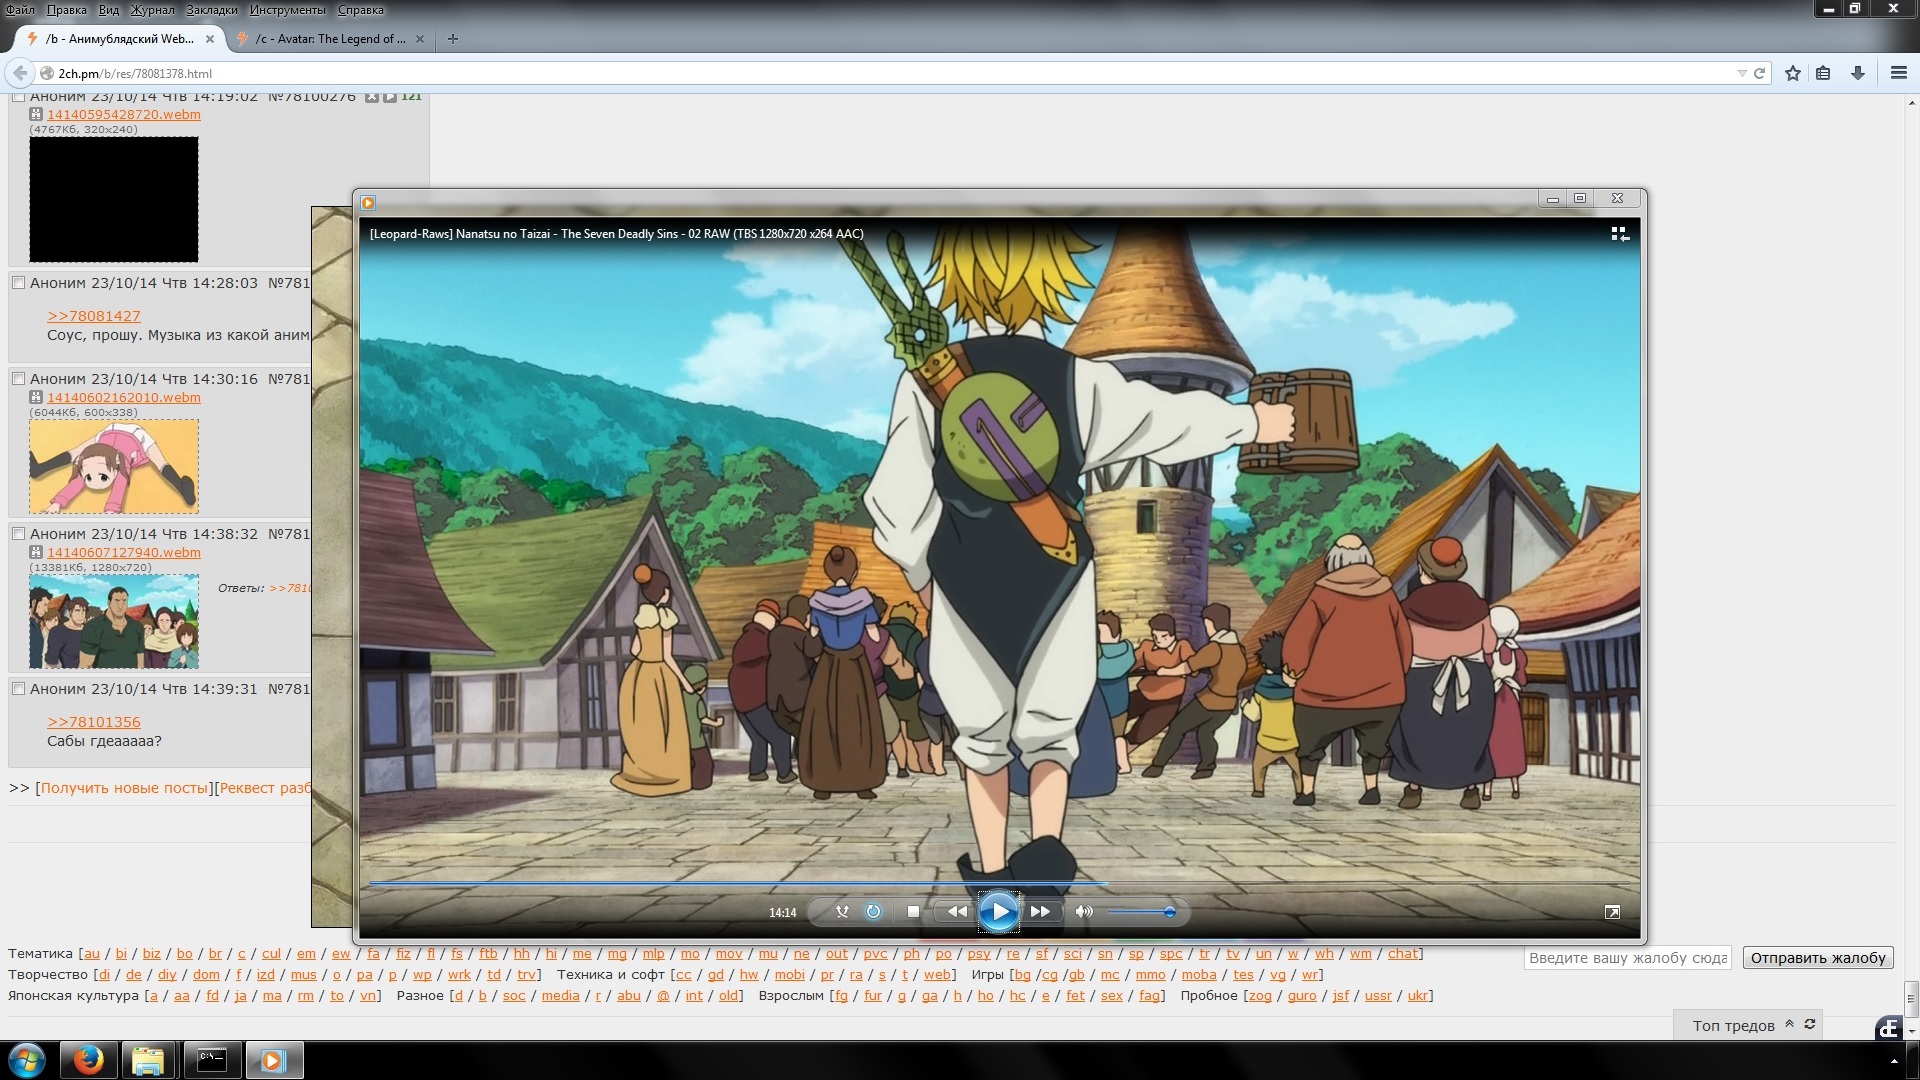Click the Stop playback square icon
This screenshot has width=1920, height=1080.
click(912, 911)
